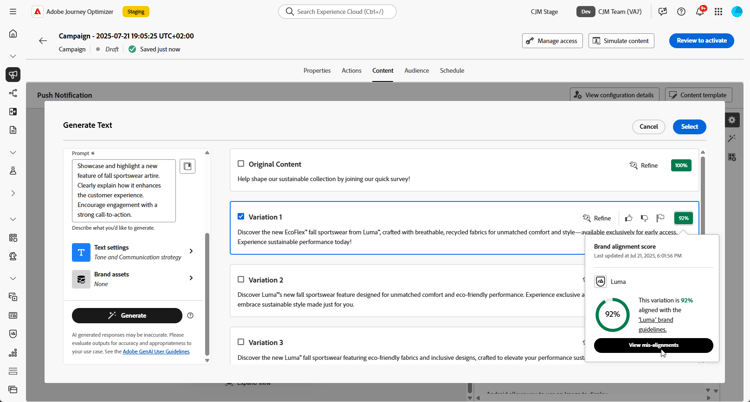Click Review to activate
750x402 pixels.
[x=701, y=41]
